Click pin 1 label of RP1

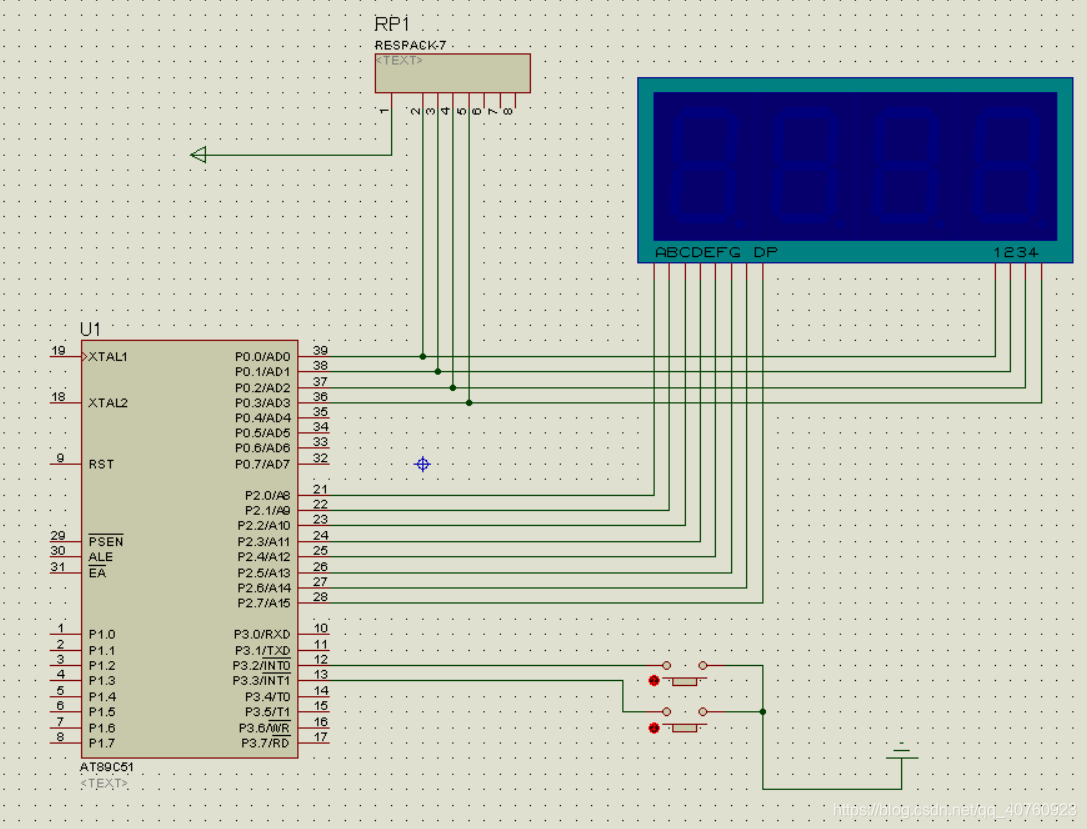click(384, 111)
